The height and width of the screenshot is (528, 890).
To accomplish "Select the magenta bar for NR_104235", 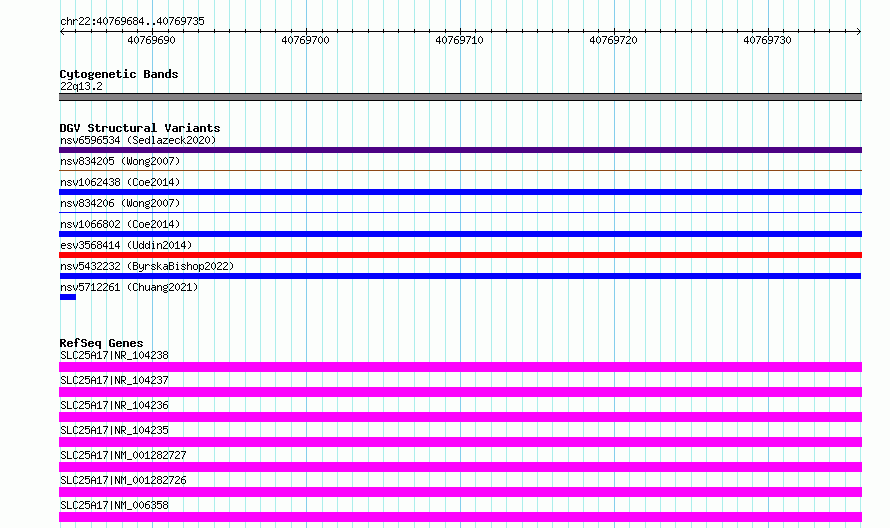I will pos(460,442).
